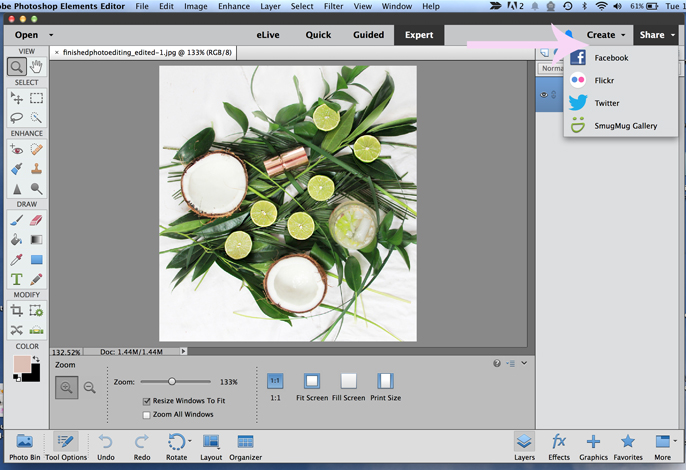Pick the Type text tool
Screen dimensions: 686x470
click(x=17, y=279)
